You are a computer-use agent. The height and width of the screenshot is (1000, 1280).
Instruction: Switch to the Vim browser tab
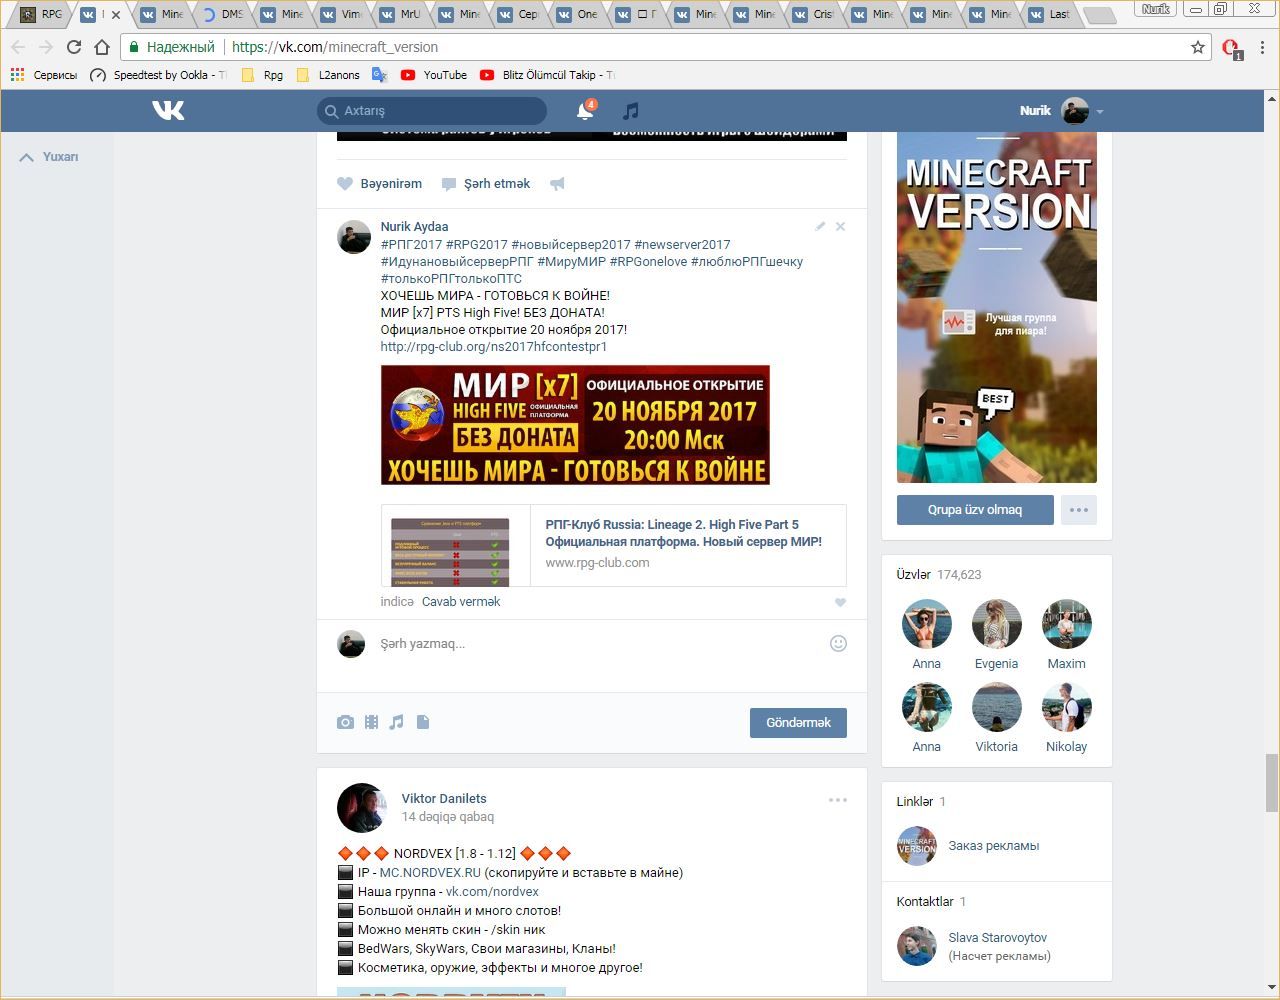tap(342, 14)
